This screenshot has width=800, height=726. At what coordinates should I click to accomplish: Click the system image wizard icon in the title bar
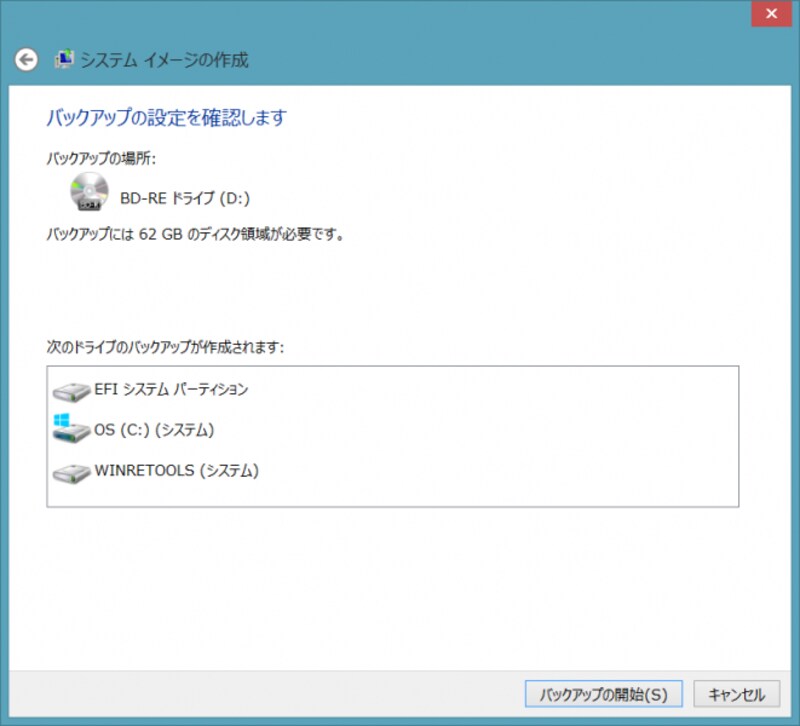pyautogui.click(x=64, y=59)
